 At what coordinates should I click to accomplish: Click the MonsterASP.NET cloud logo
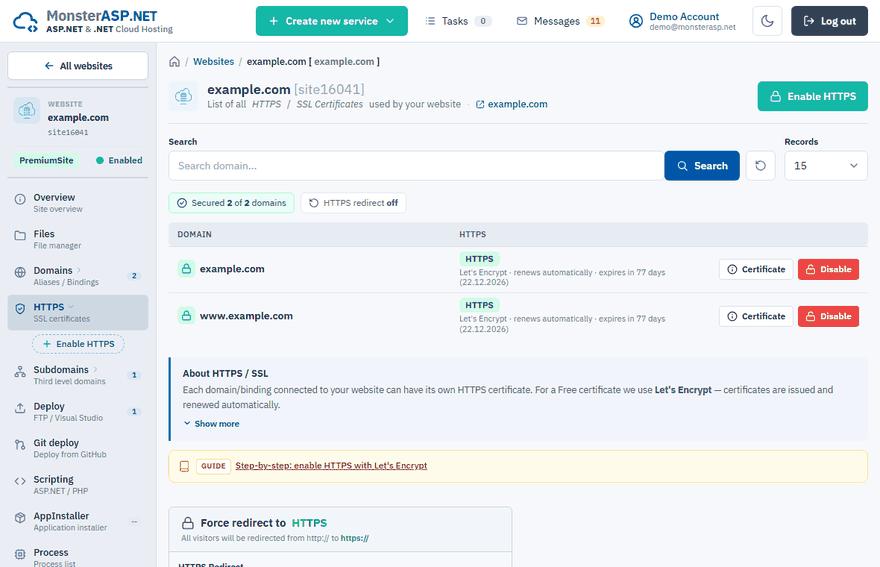25,21
